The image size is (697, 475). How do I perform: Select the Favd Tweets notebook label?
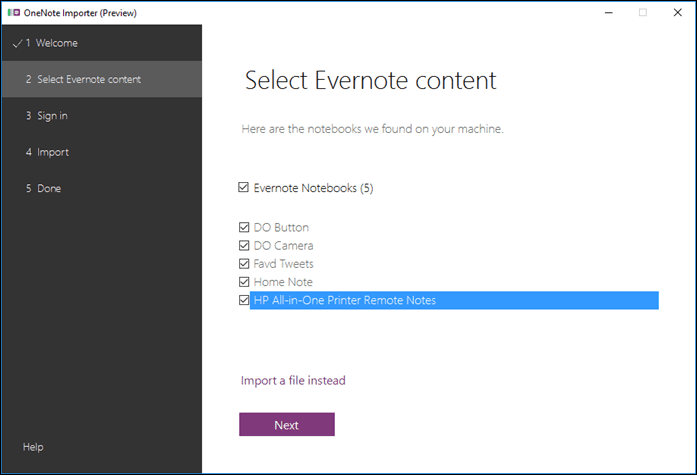(283, 264)
